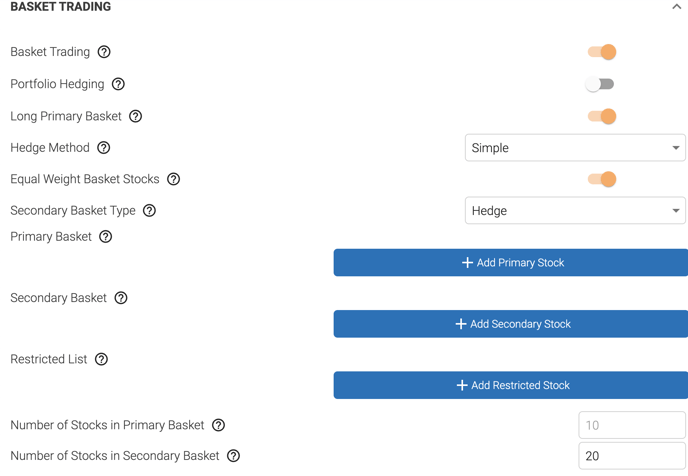Click Secondary Basket help icon

[x=121, y=298]
